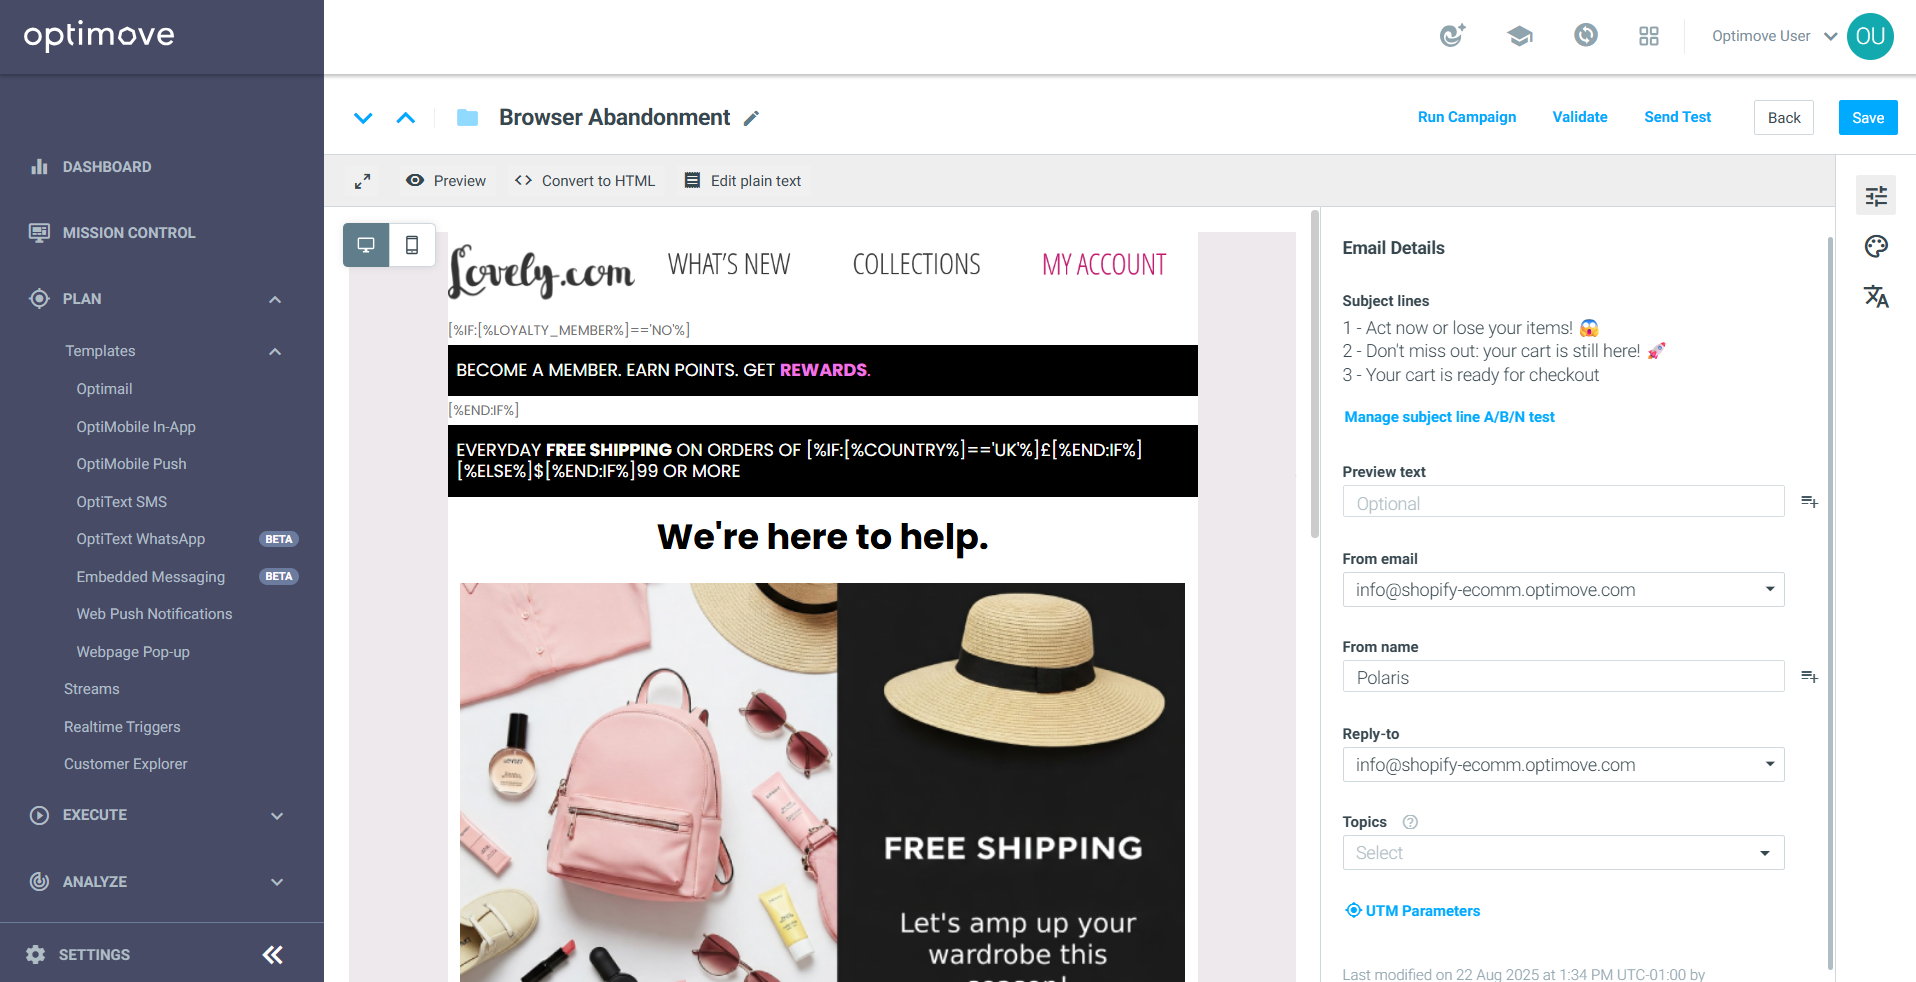Image resolution: width=1916 pixels, height=982 pixels.
Task: Toggle the Preview eye option
Action: tap(446, 181)
